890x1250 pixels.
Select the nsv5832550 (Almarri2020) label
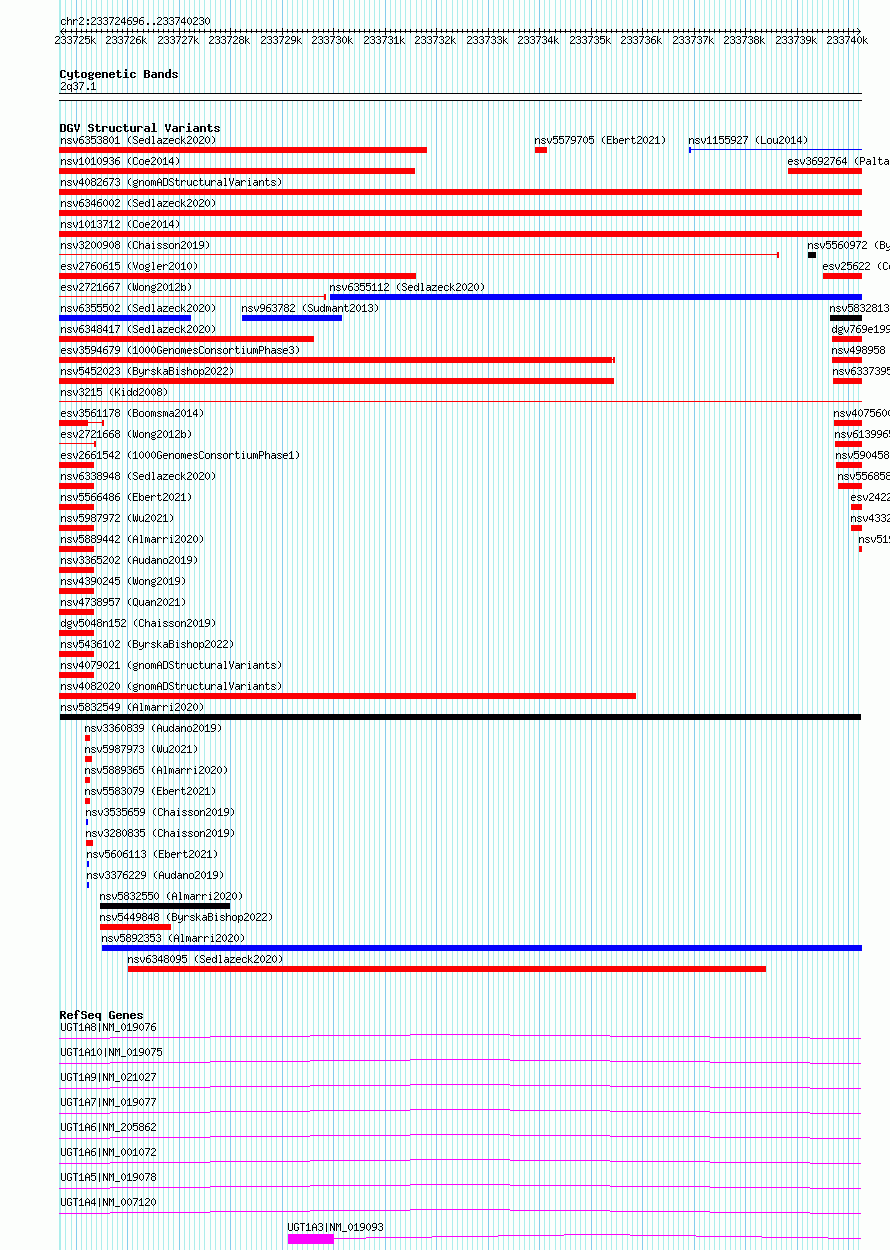[x=172, y=896]
